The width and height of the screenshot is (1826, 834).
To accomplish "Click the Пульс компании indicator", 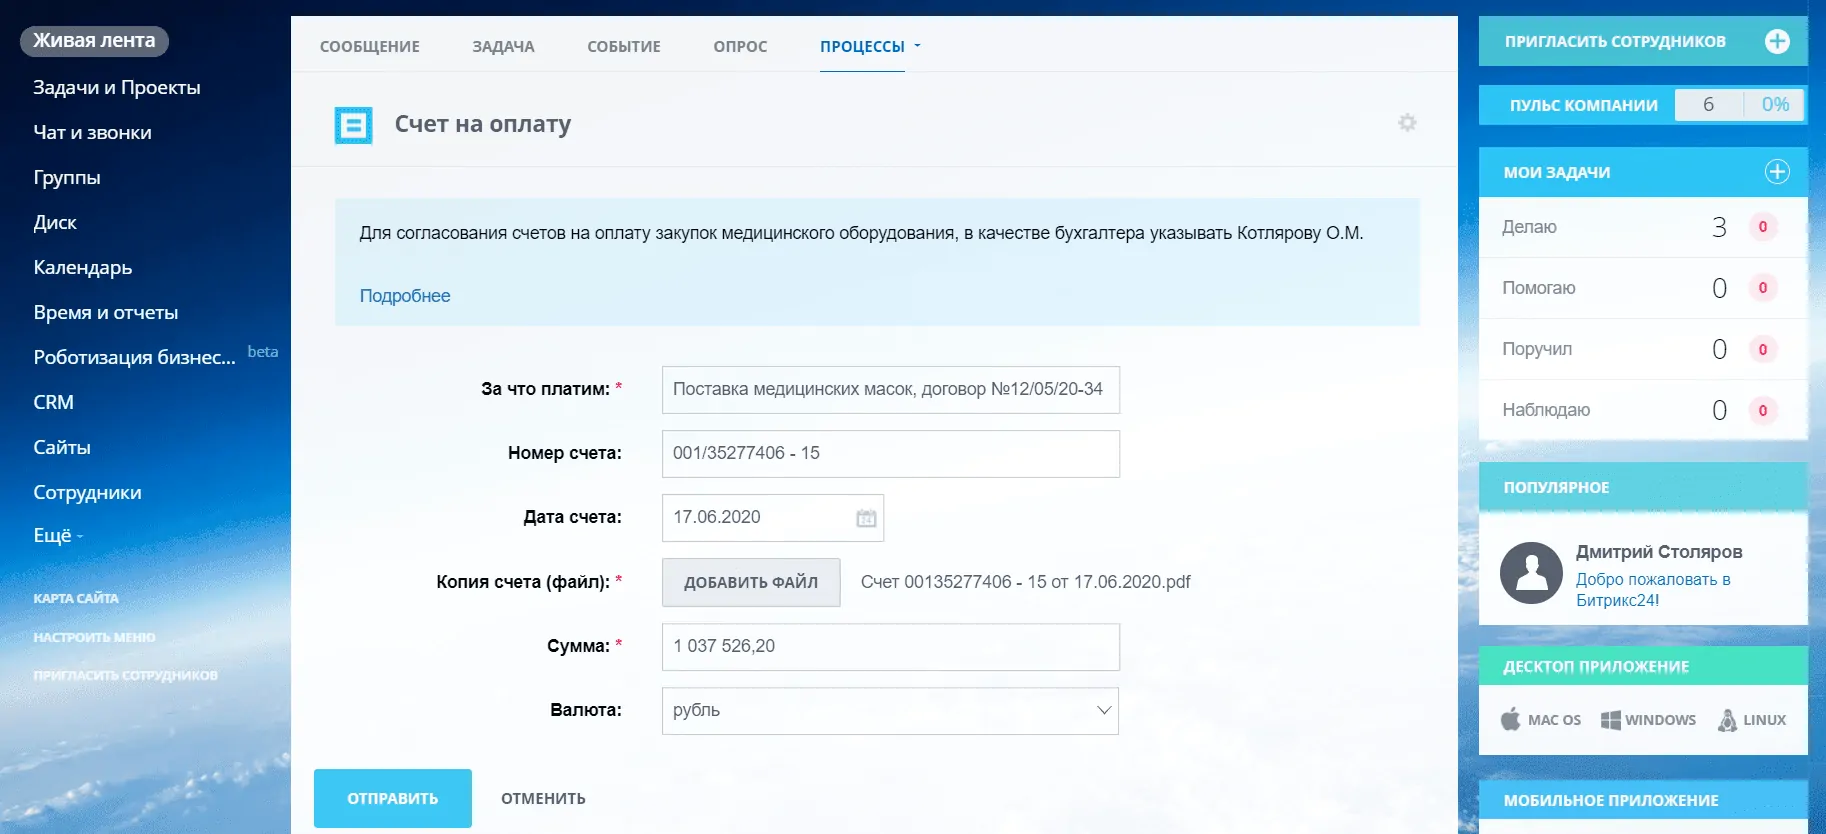I will point(1583,105).
